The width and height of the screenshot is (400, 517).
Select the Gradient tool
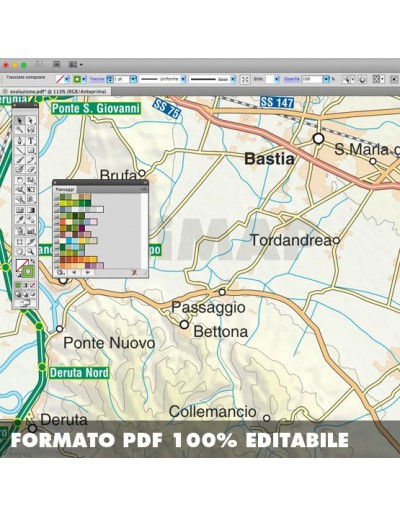30,210
